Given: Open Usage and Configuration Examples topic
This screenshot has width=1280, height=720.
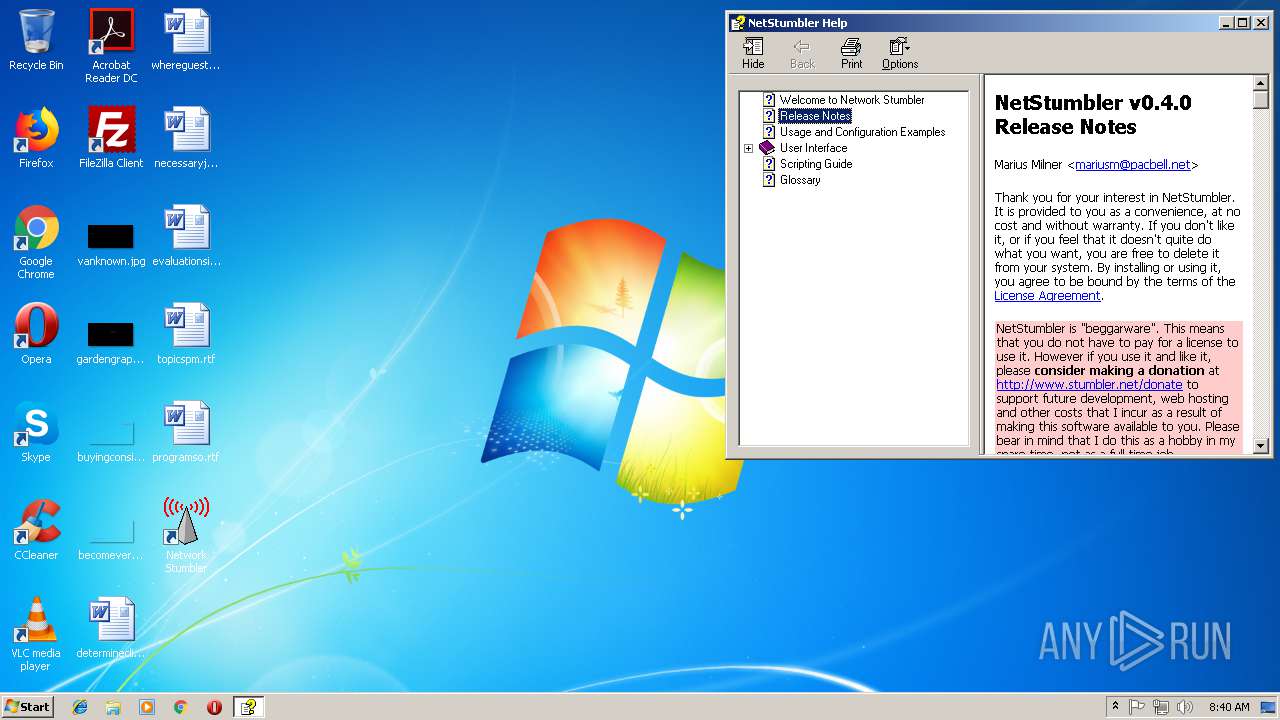Looking at the screenshot, I should click(862, 132).
